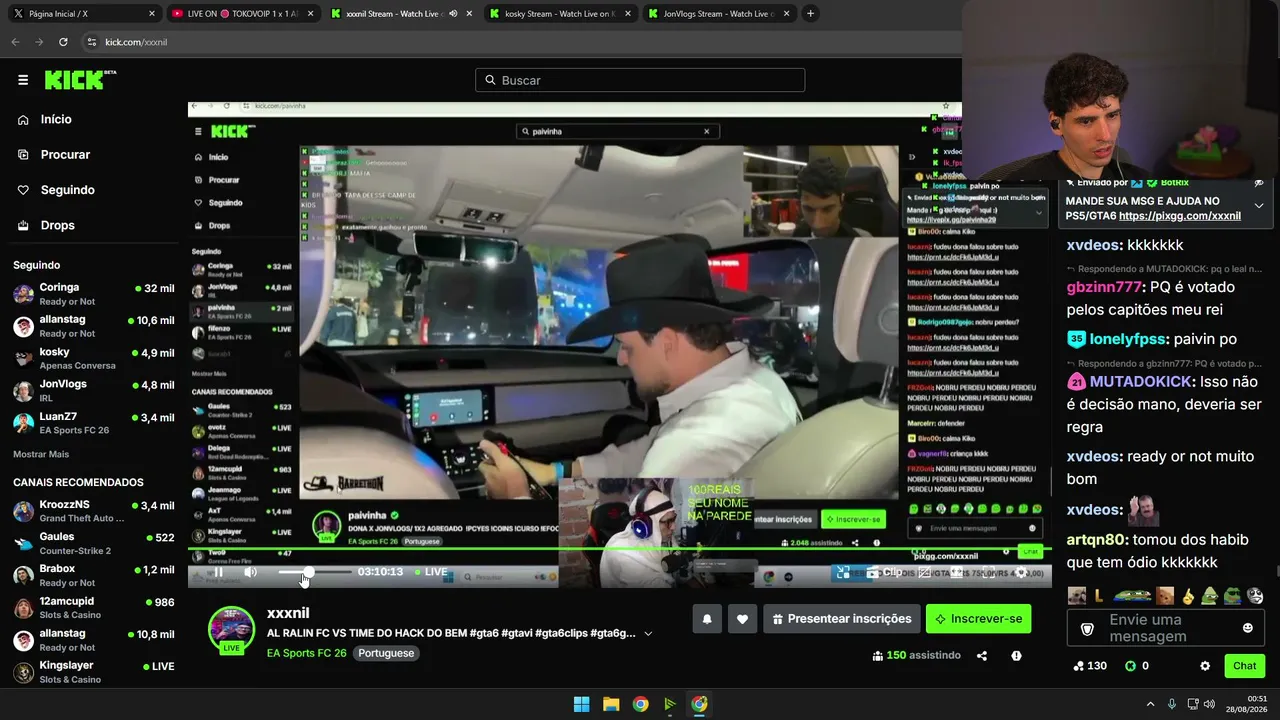Send message with Chat button
1280x720 pixels.
[x=1244, y=666]
